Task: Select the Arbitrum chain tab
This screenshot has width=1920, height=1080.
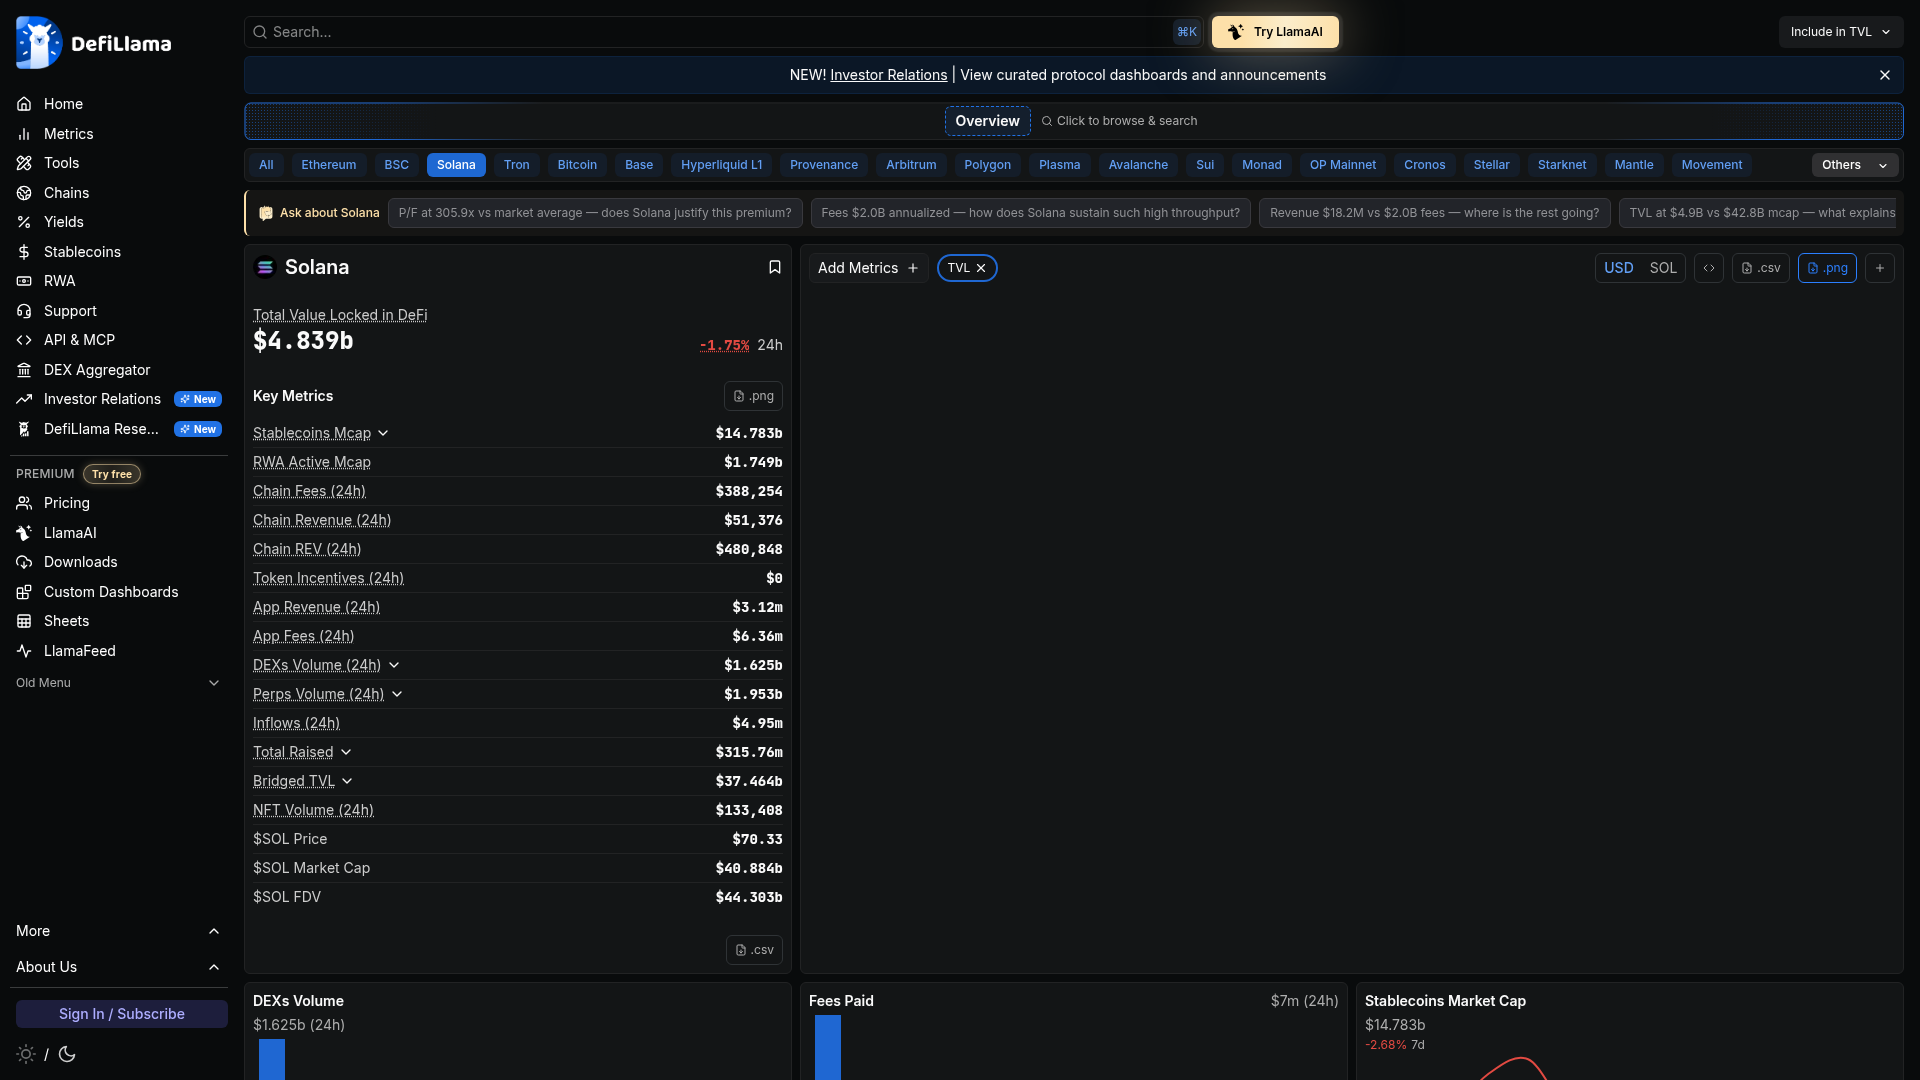Action: click(911, 165)
